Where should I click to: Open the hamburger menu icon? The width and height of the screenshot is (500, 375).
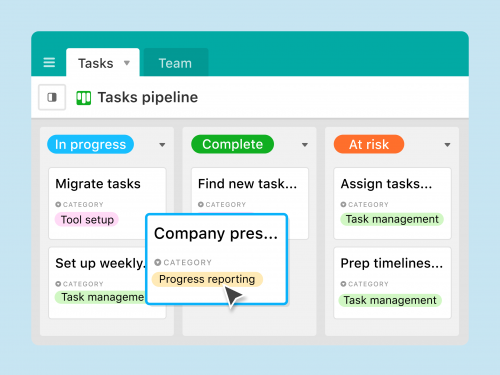(x=49, y=62)
